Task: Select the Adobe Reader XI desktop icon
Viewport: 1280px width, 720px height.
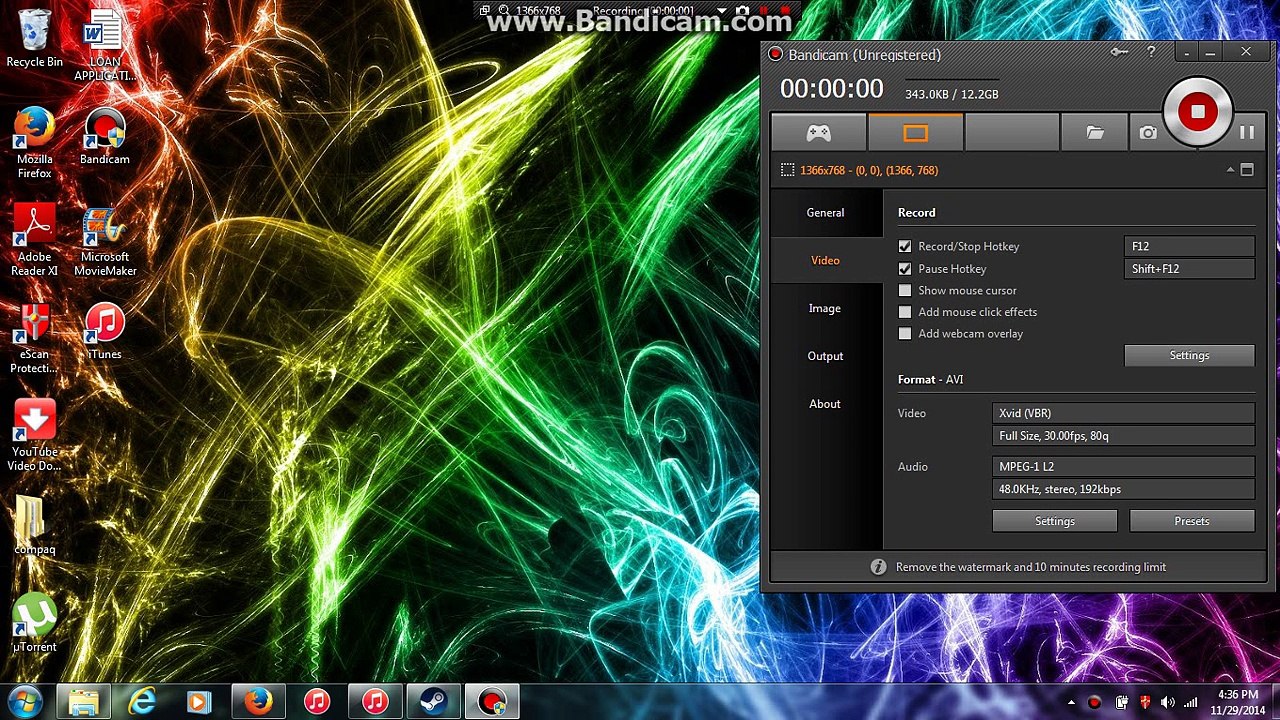Action: click(34, 240)
